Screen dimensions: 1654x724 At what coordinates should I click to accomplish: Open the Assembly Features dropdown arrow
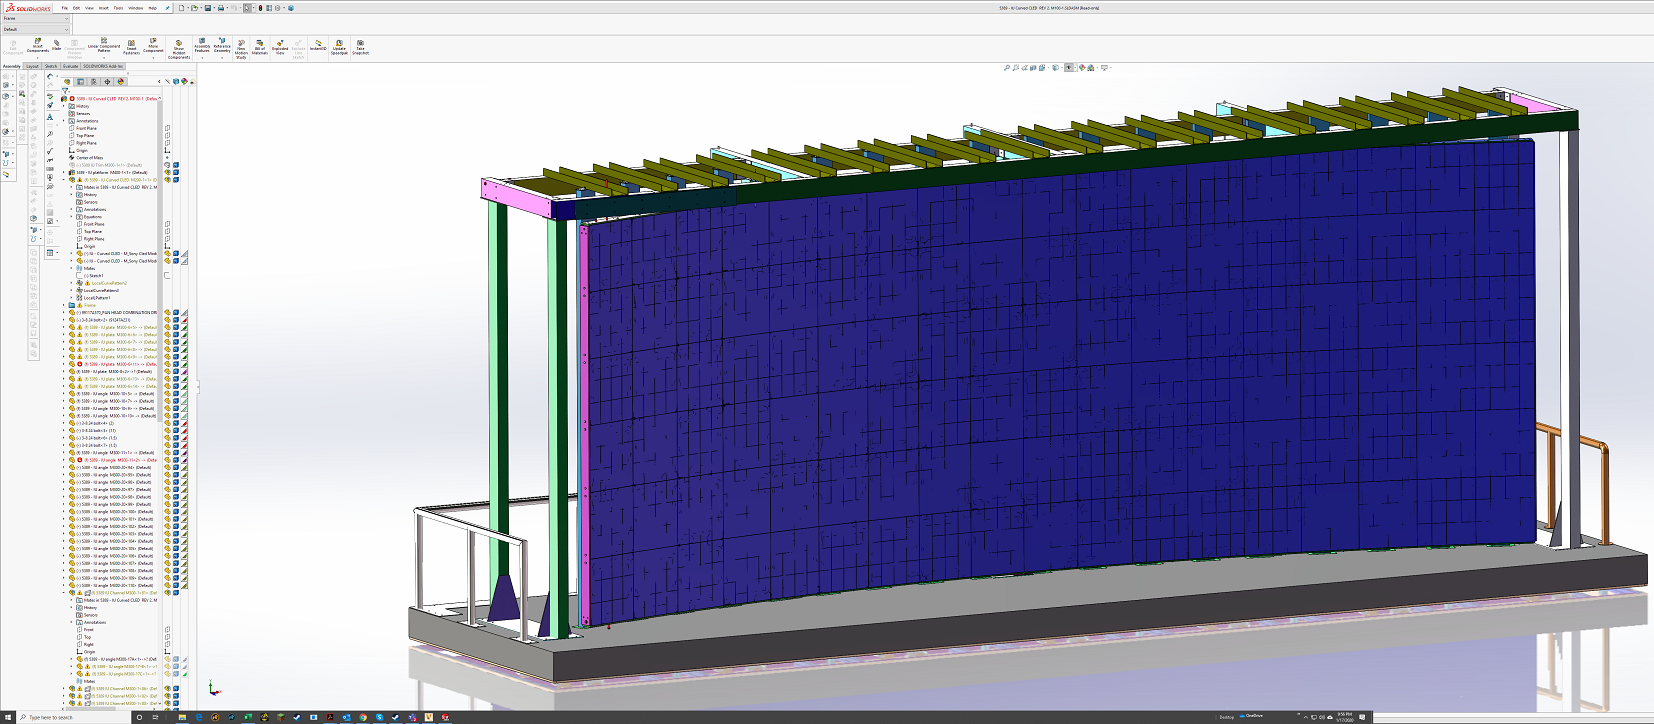coord(202,58)
